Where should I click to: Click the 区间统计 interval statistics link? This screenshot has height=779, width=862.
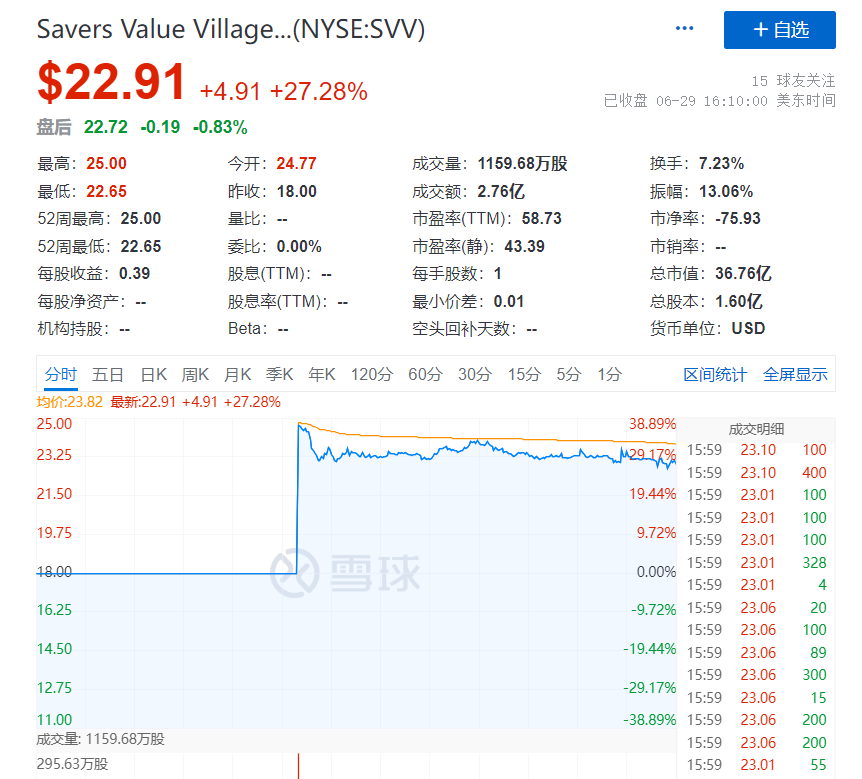pyautogui.click(x=718, y=373)
